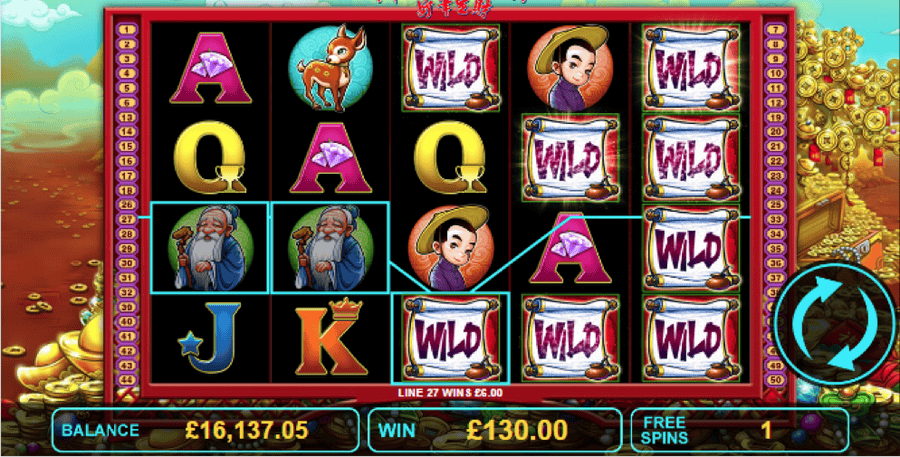The width and height of the screenshot is (900, 457).
Task: Click the Line 27 wins message
Action: click(x=451, y=393)
